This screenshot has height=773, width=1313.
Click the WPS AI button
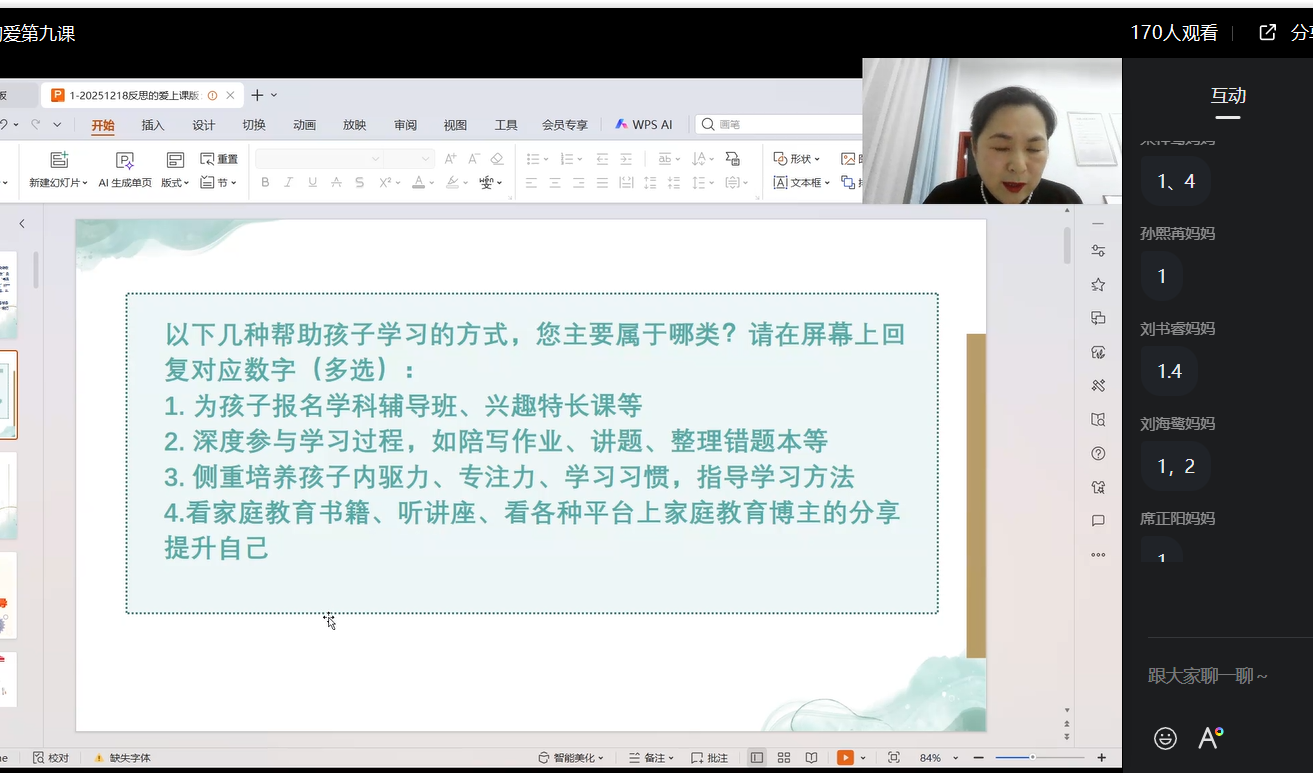[x=643, y=125]
